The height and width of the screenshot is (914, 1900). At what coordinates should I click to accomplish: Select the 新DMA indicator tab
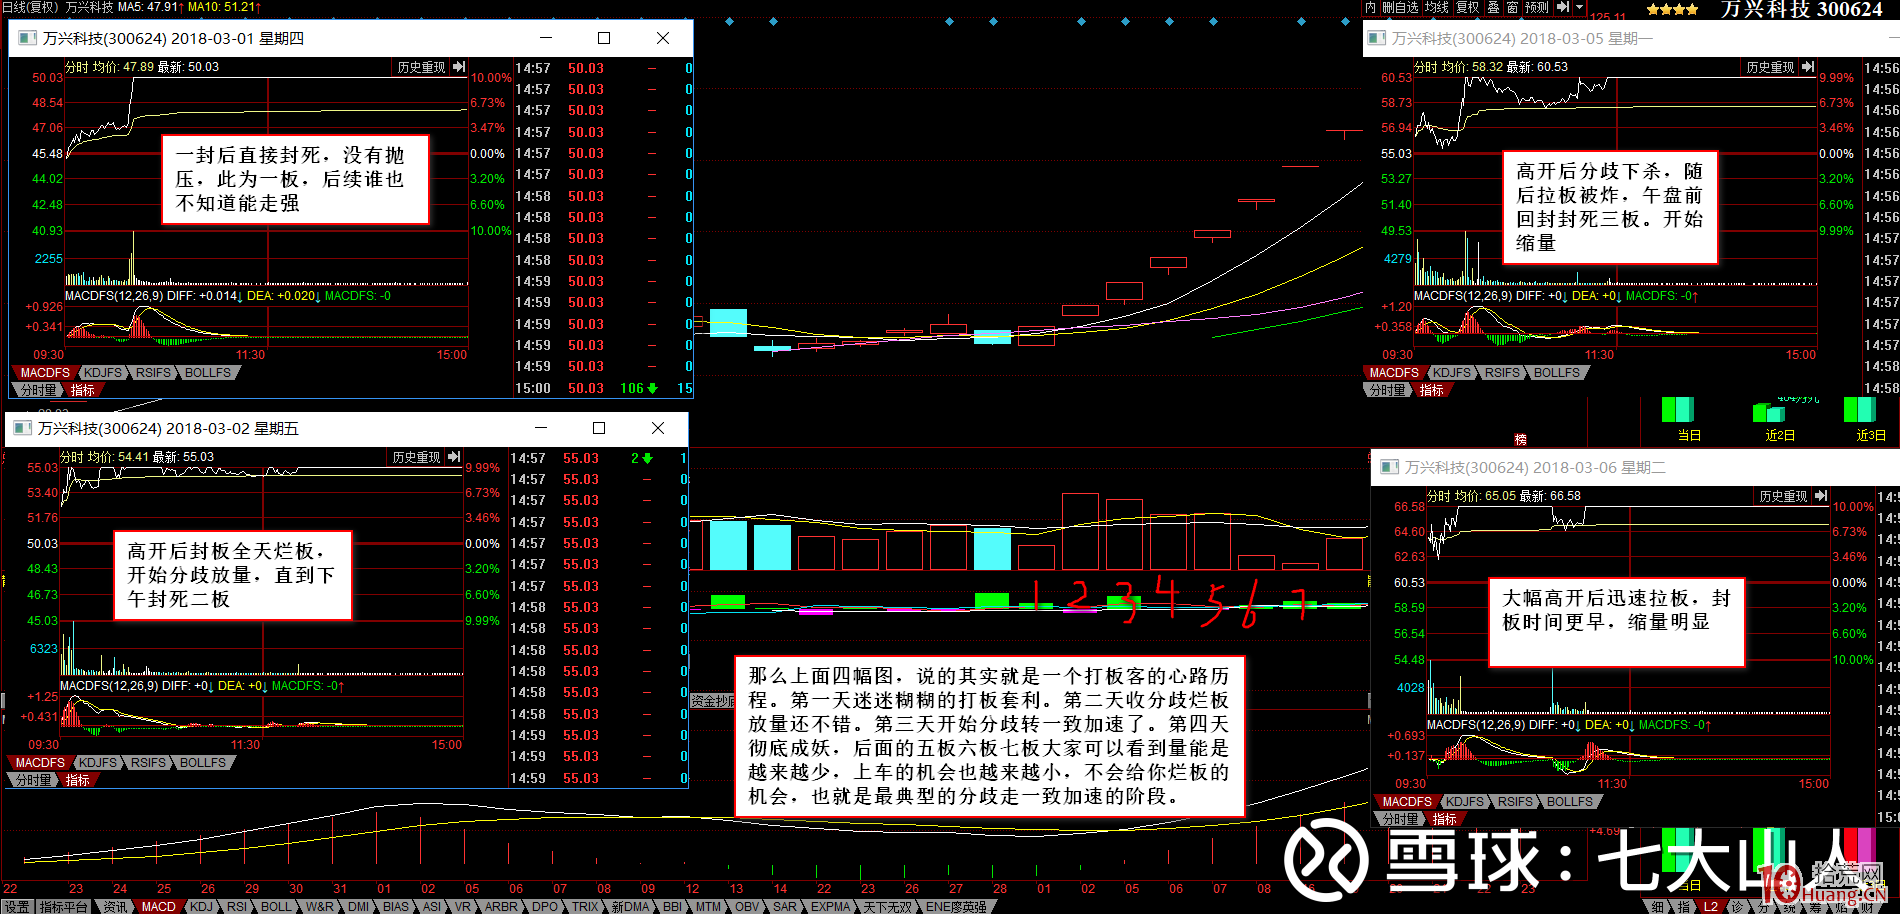630,907
